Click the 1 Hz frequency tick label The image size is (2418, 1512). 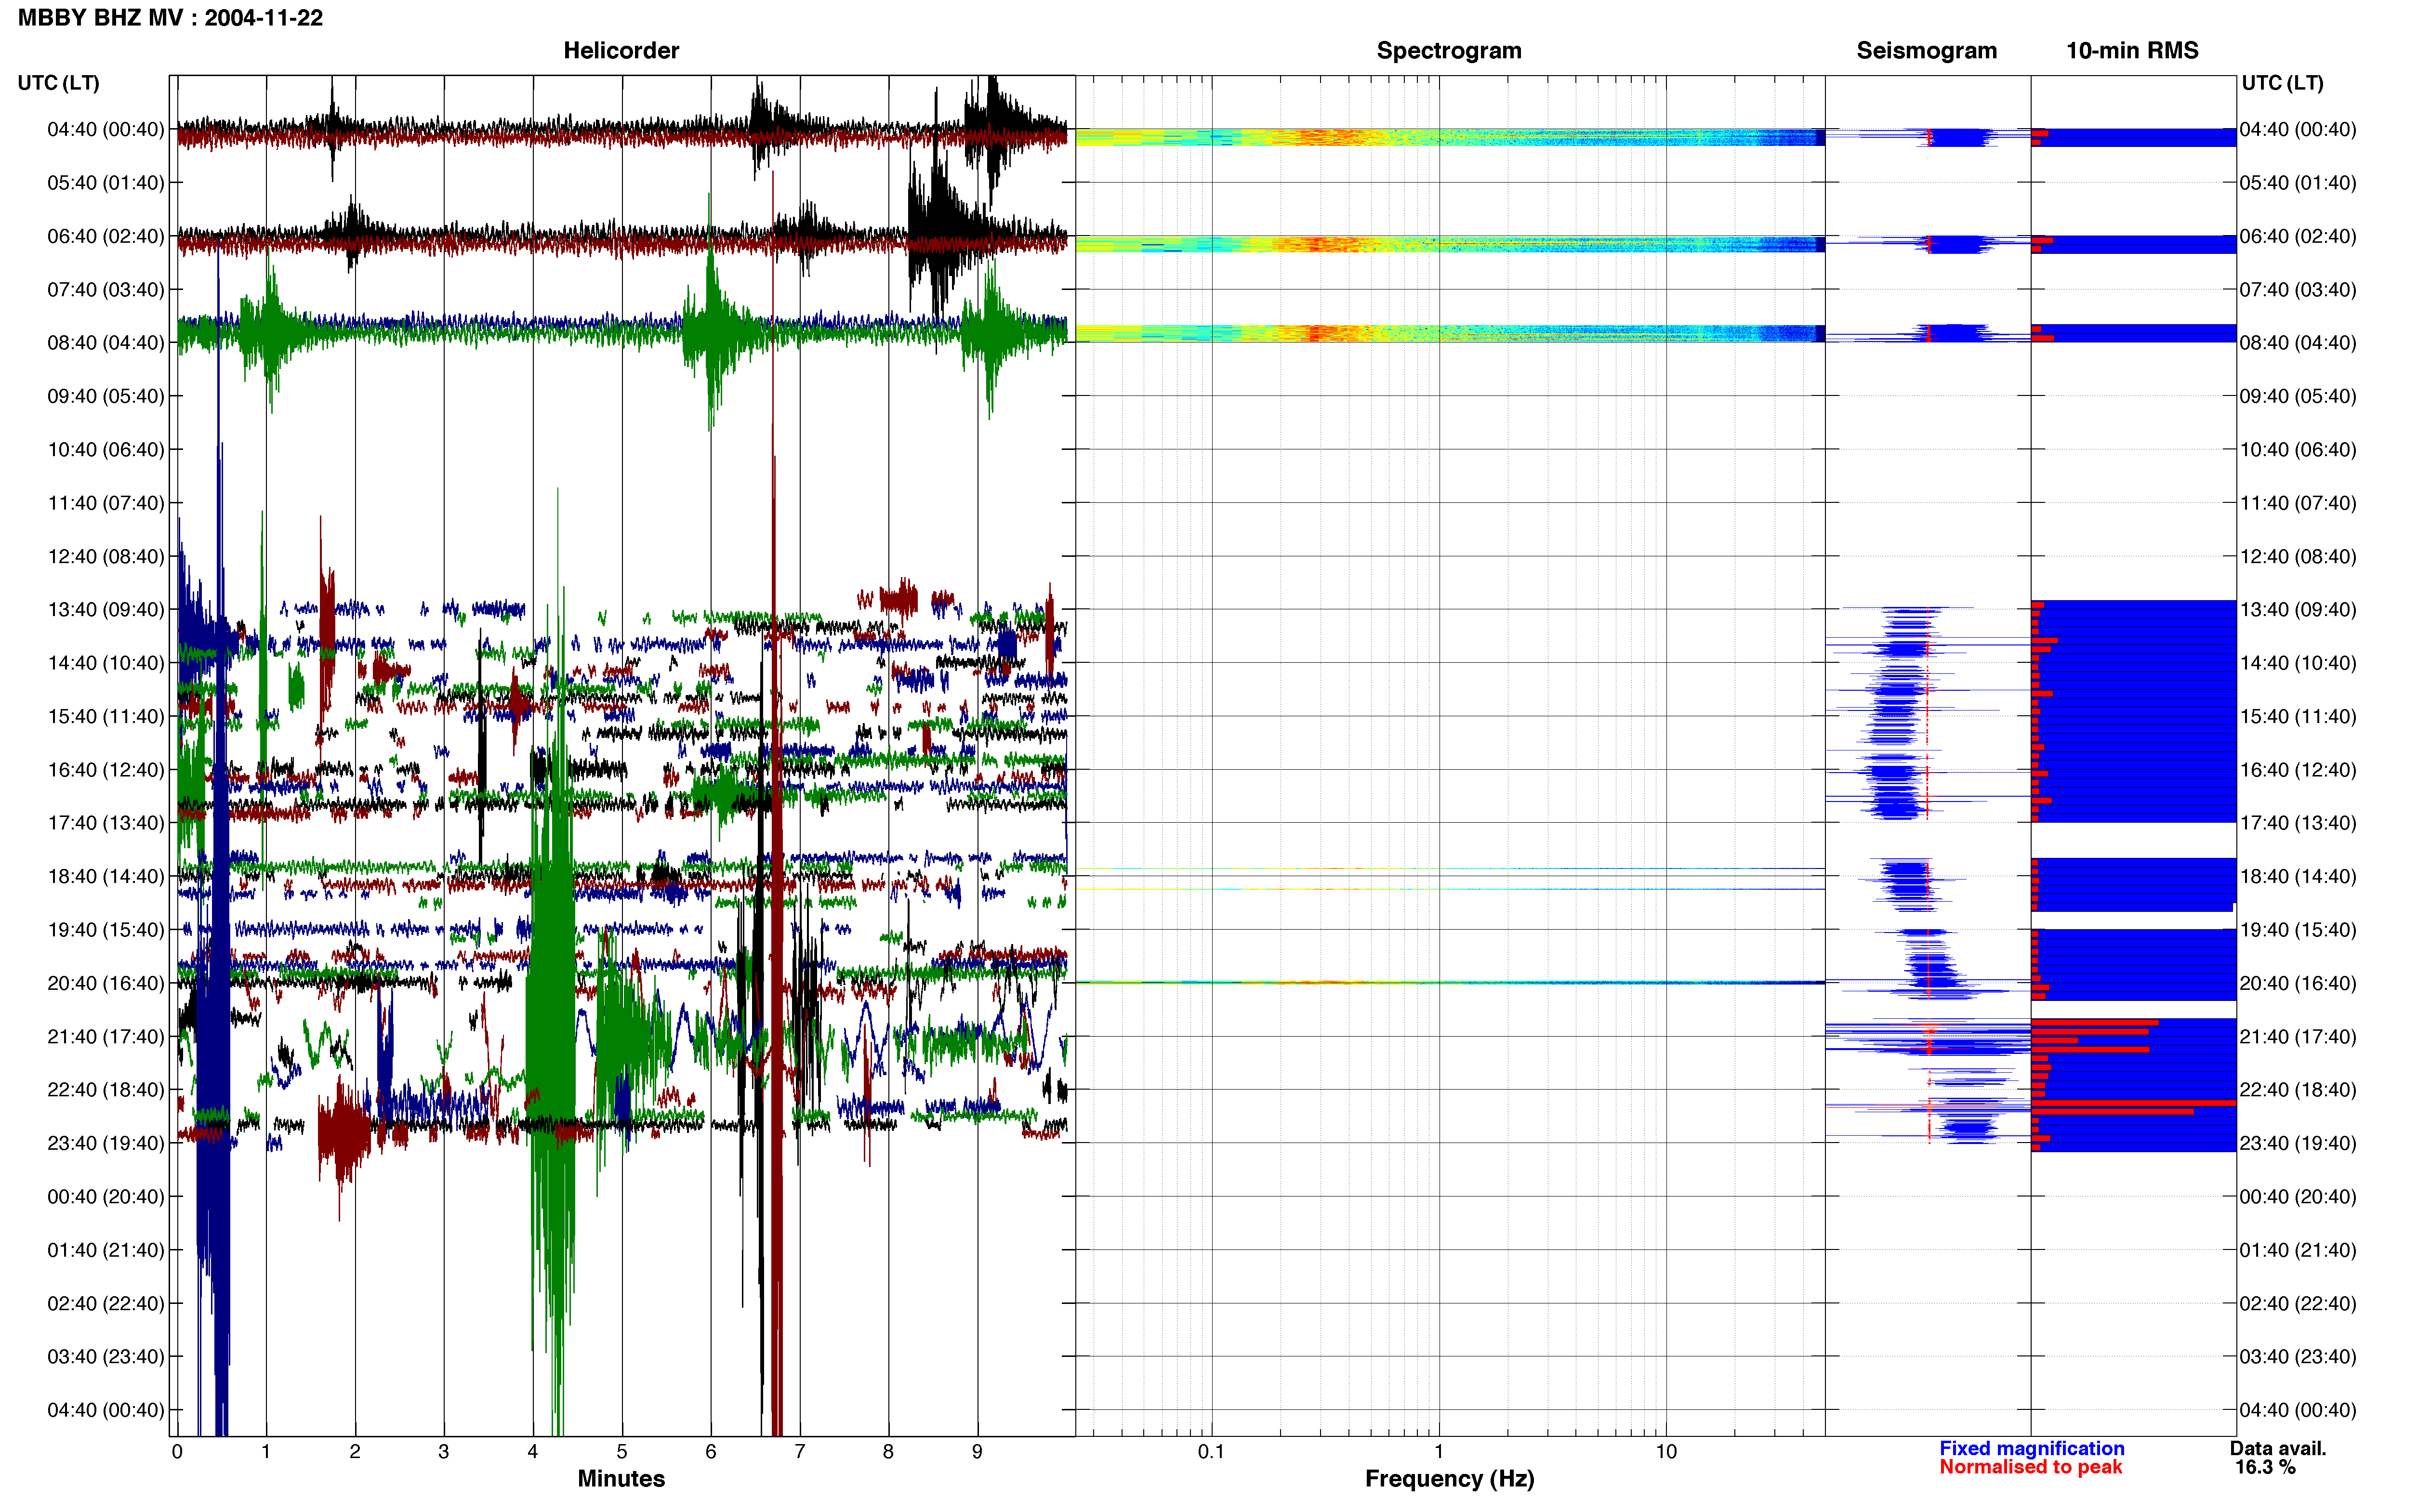(1439, 1451)
